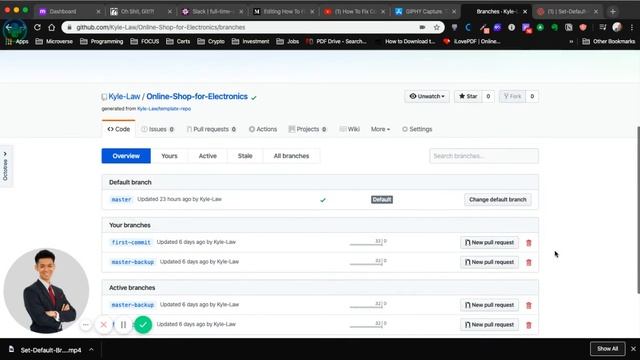Screen dimensions: 640x360
Task: Open the repository Settings tab
Action: pos(417,129)
